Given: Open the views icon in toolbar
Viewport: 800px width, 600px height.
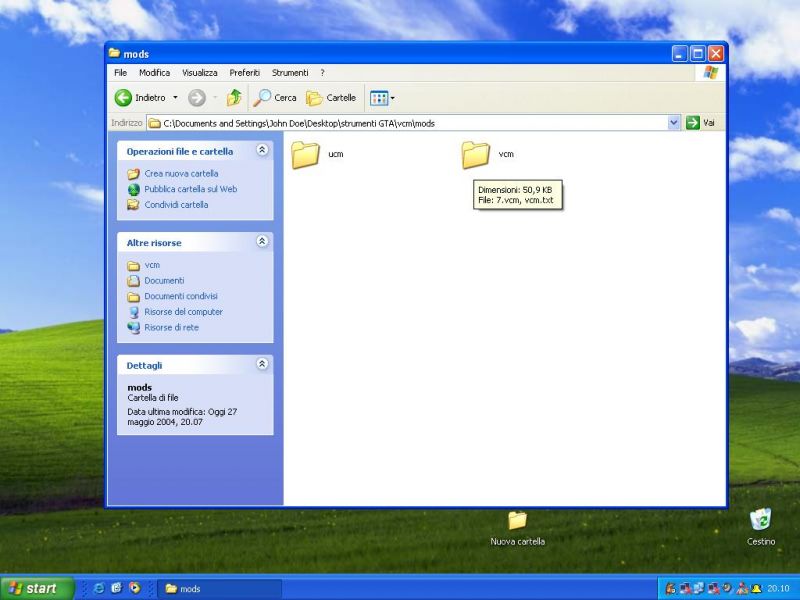Looking at the screenshot, I should tap(382, 98).
